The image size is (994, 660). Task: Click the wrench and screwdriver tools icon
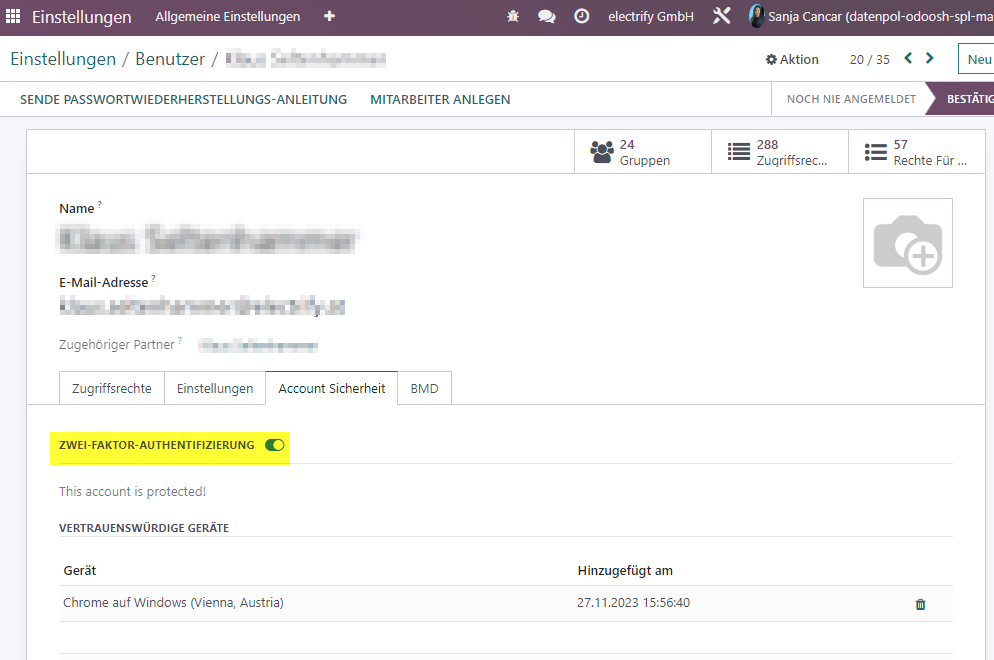click(x=721, y=16)
